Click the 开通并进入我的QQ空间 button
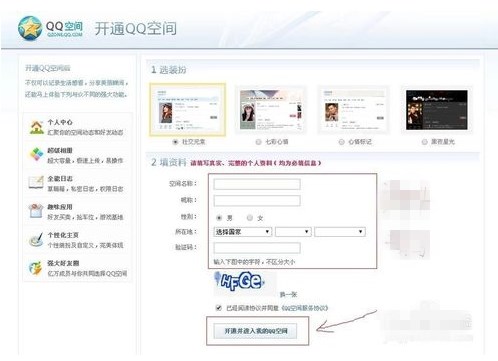Image resolution: width=498 pixels, height=361 pixels. (255, 331)
